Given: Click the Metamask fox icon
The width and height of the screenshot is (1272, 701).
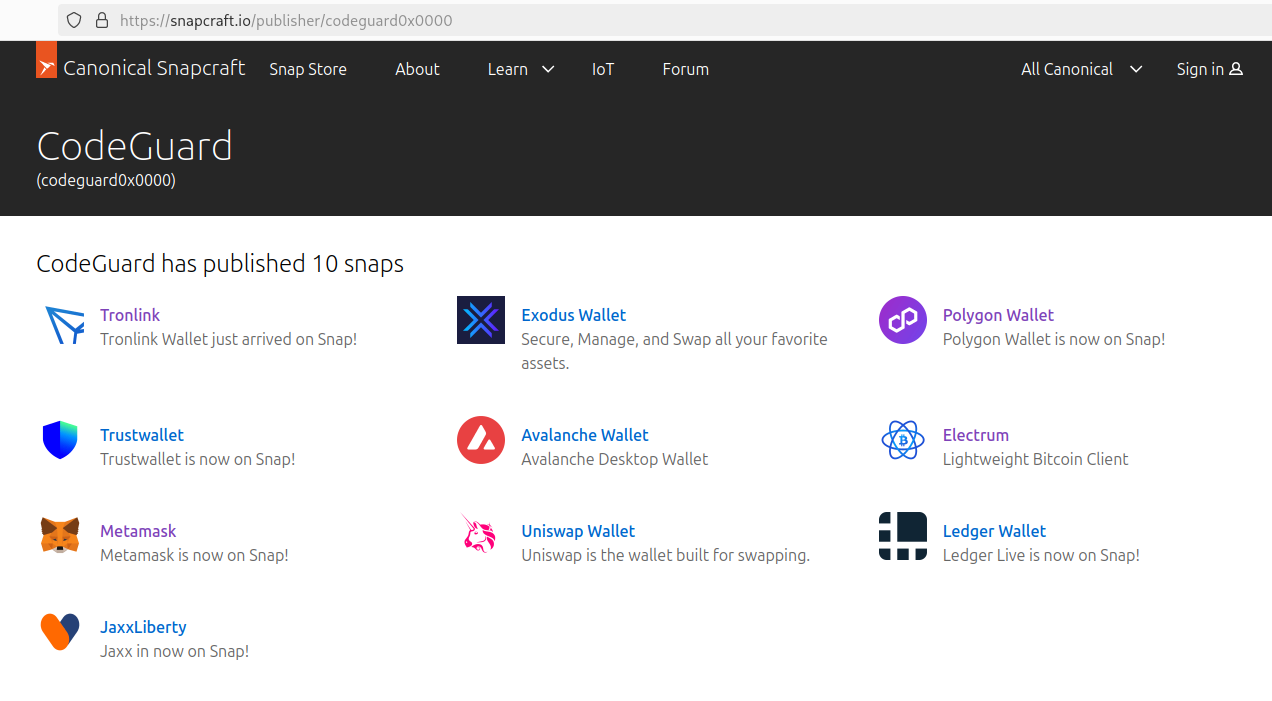Looking at the screenshot, I should [60, 536].
